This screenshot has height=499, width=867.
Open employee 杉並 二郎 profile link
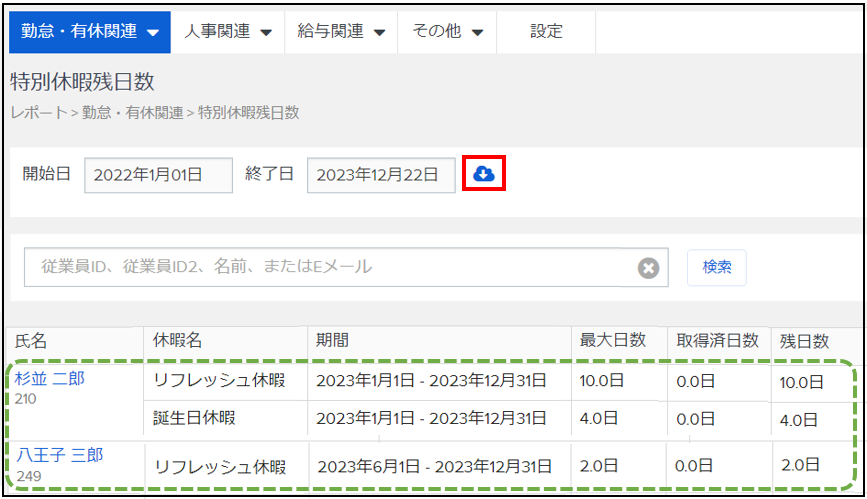pyautogui.click(x=50, y=379)
